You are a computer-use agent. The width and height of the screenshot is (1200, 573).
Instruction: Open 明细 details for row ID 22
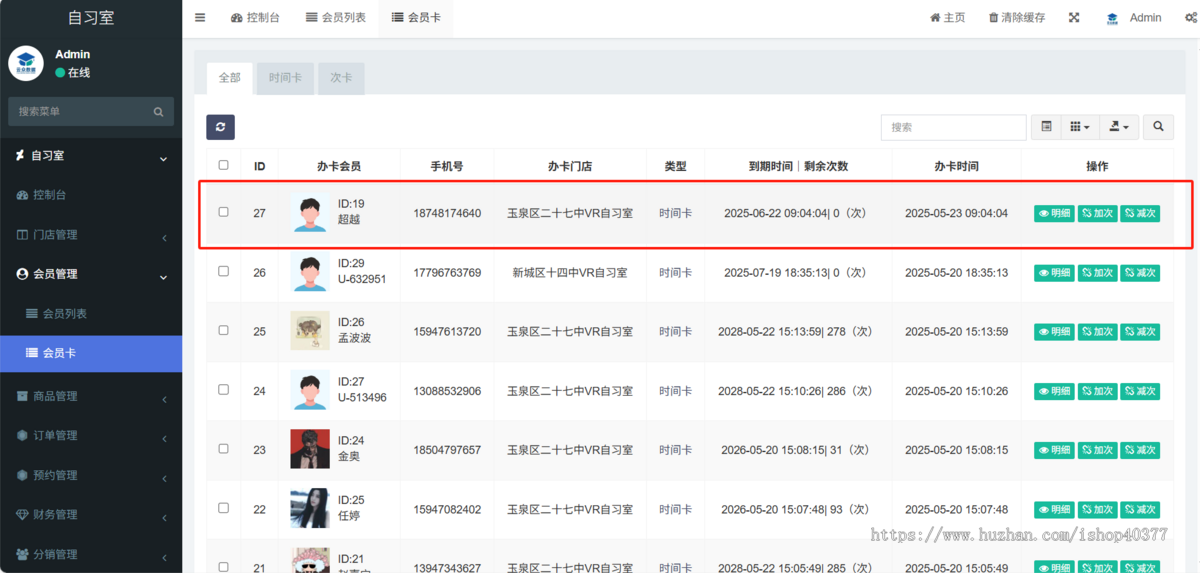click(x=1054, y=509)
